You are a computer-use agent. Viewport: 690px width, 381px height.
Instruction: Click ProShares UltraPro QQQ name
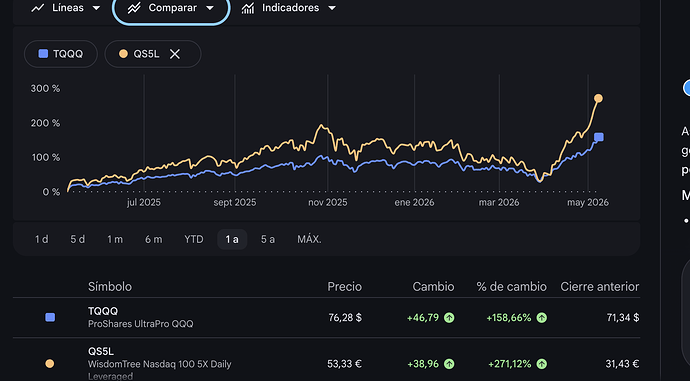141,324
